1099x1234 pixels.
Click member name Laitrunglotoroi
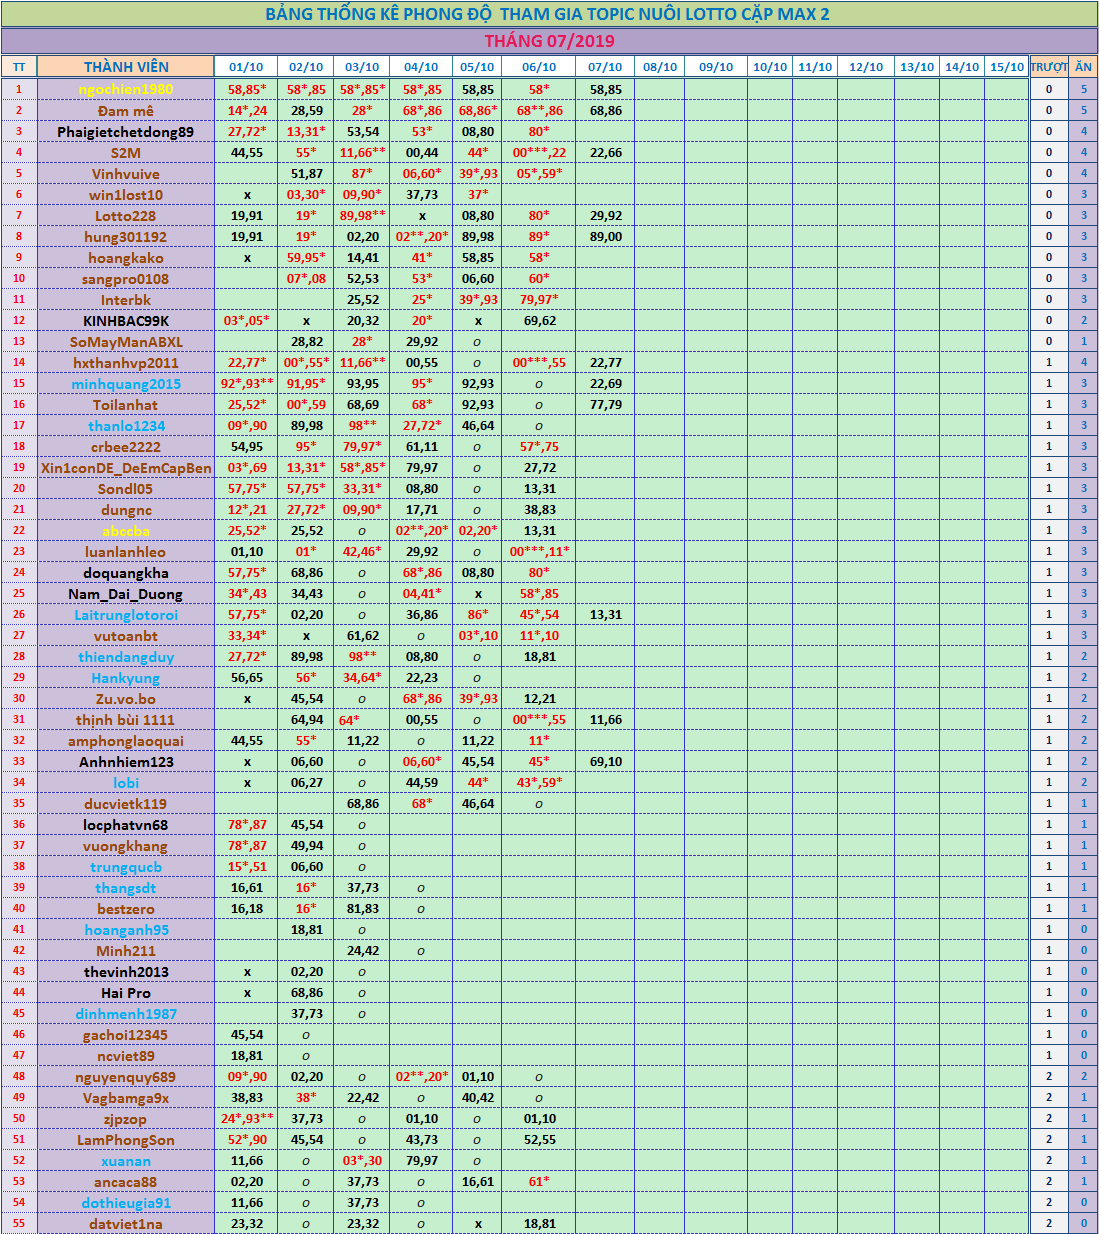coord(126,614)
